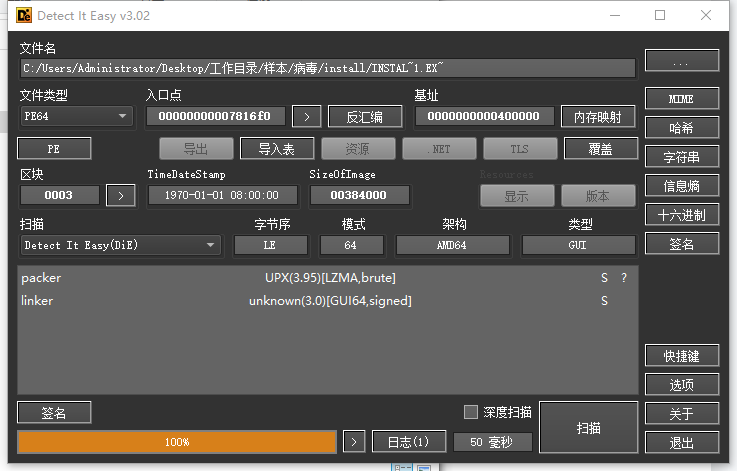Click the sections count field 0003
This screenshot has height=471, width=737.
pos(59,195)
